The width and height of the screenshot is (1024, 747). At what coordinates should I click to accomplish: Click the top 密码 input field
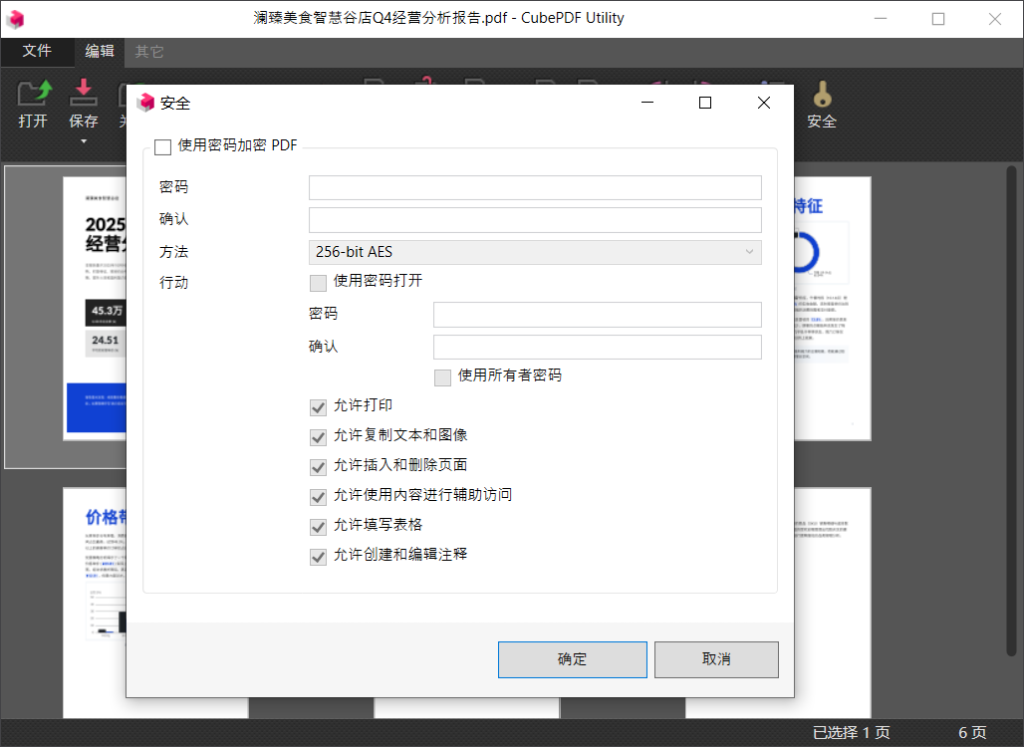(535, 188)
